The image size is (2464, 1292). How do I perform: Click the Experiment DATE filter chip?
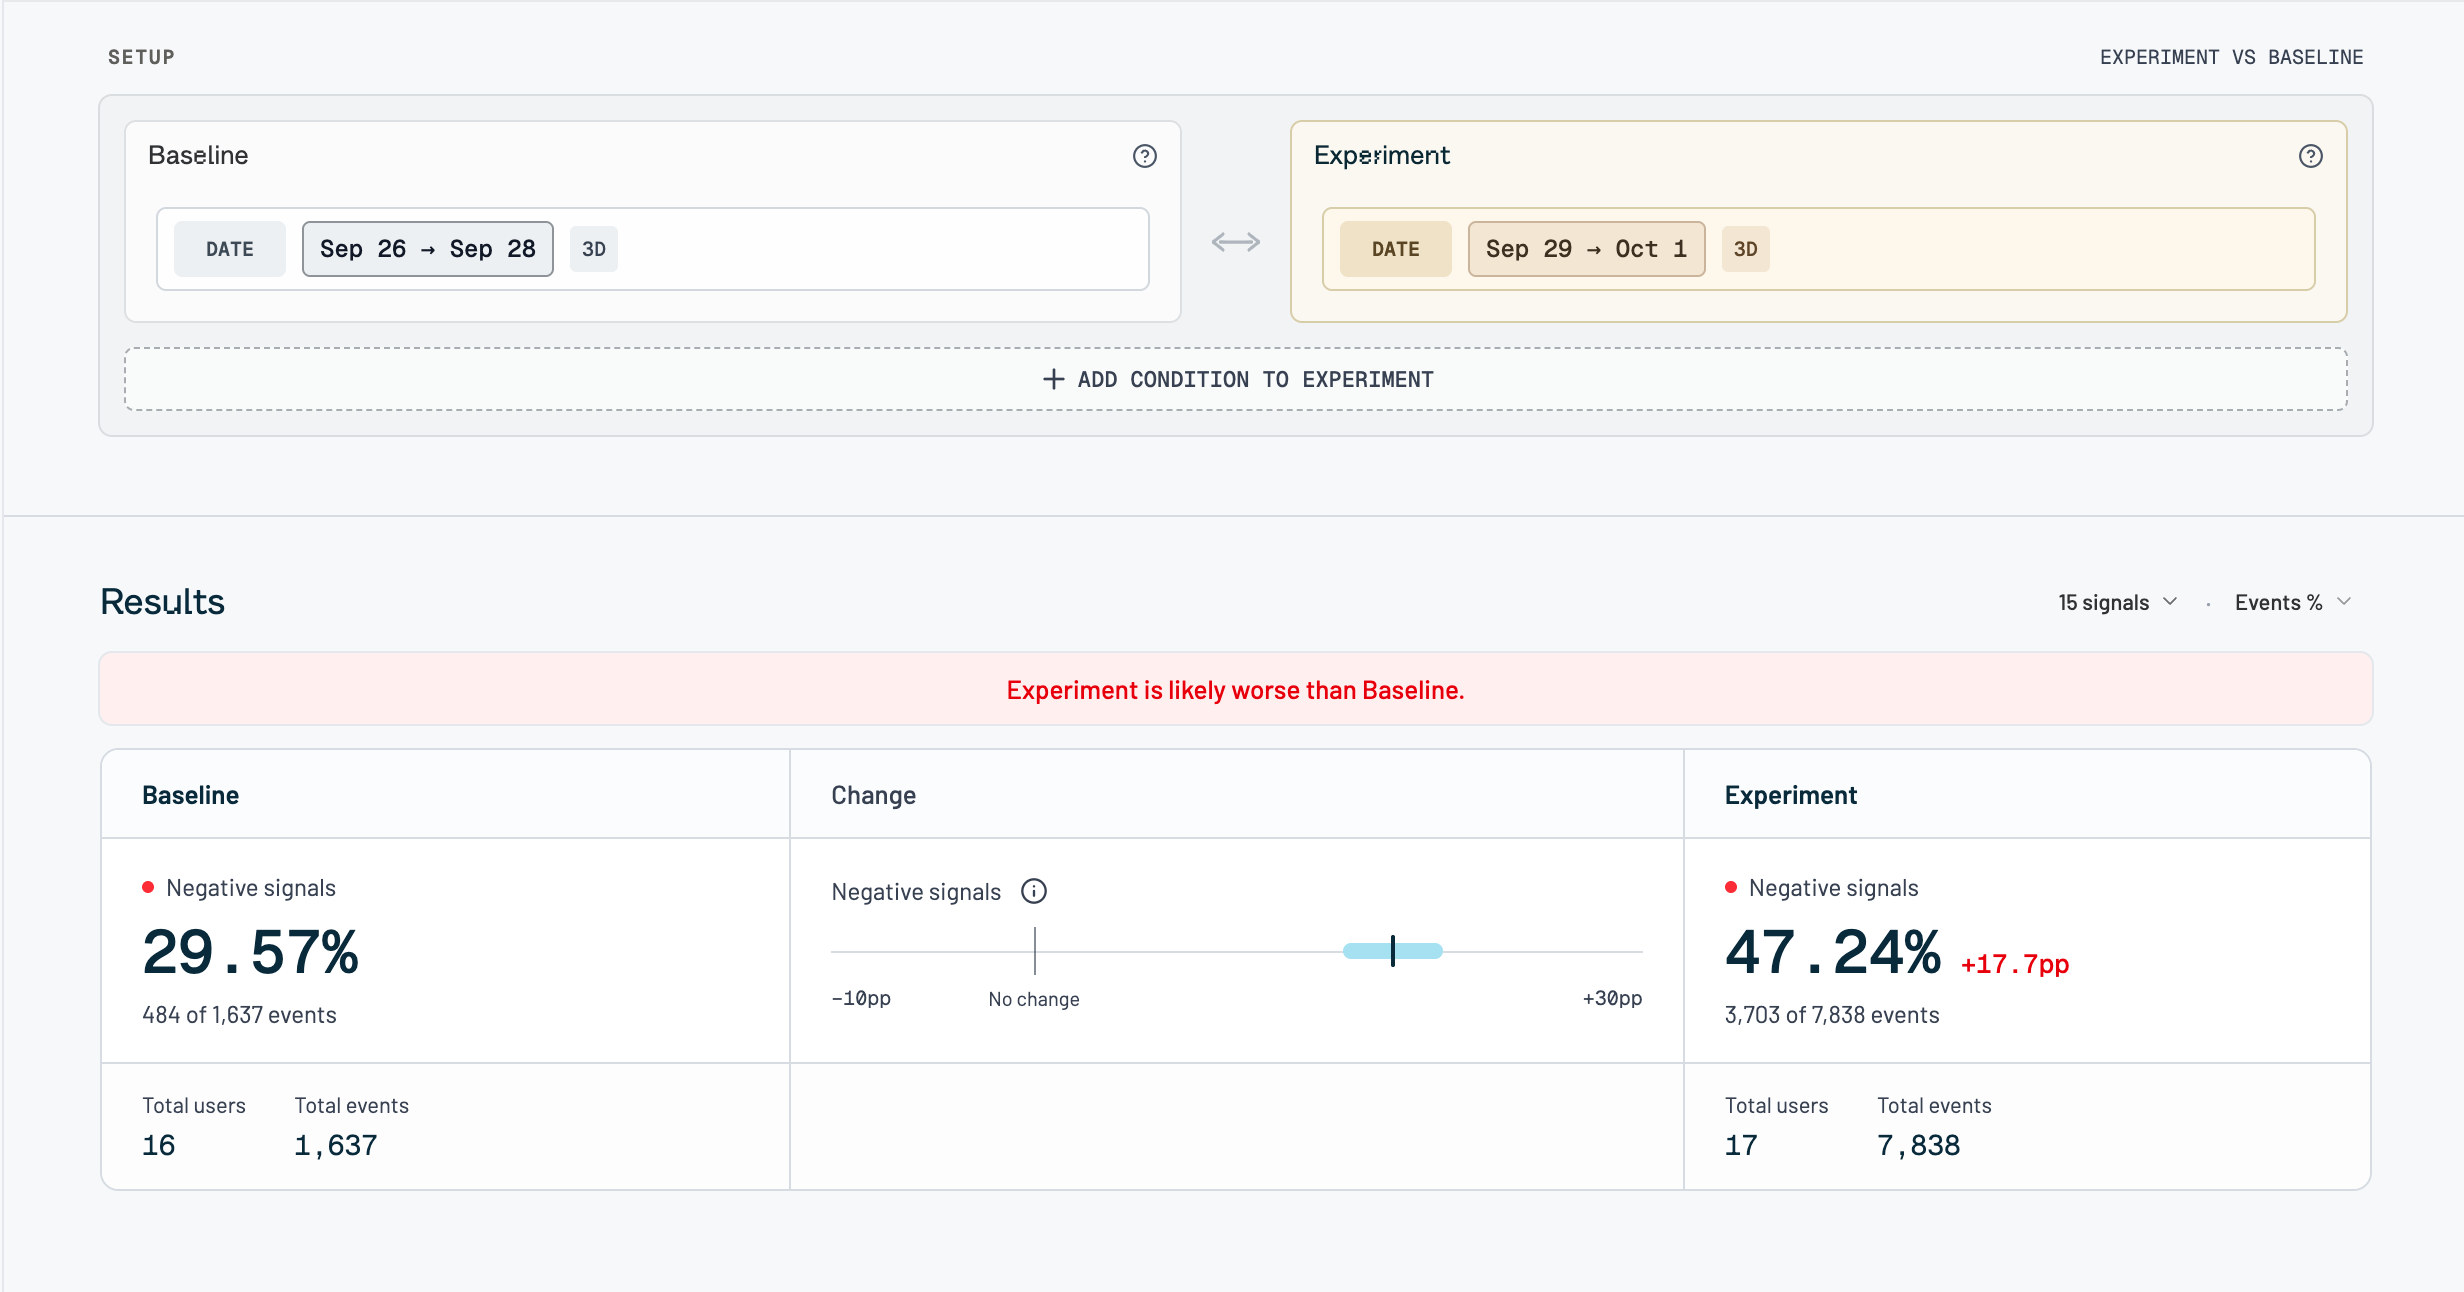(1395, 249)
